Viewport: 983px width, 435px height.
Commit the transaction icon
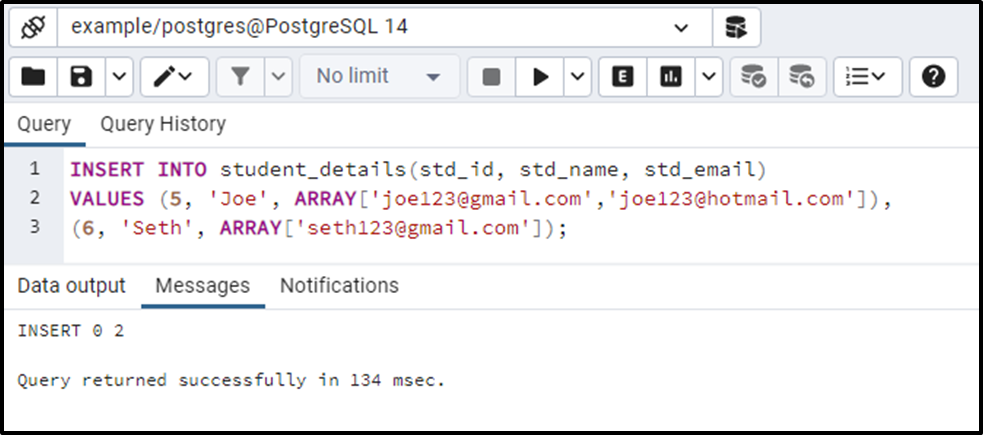(x=754, y=77)
